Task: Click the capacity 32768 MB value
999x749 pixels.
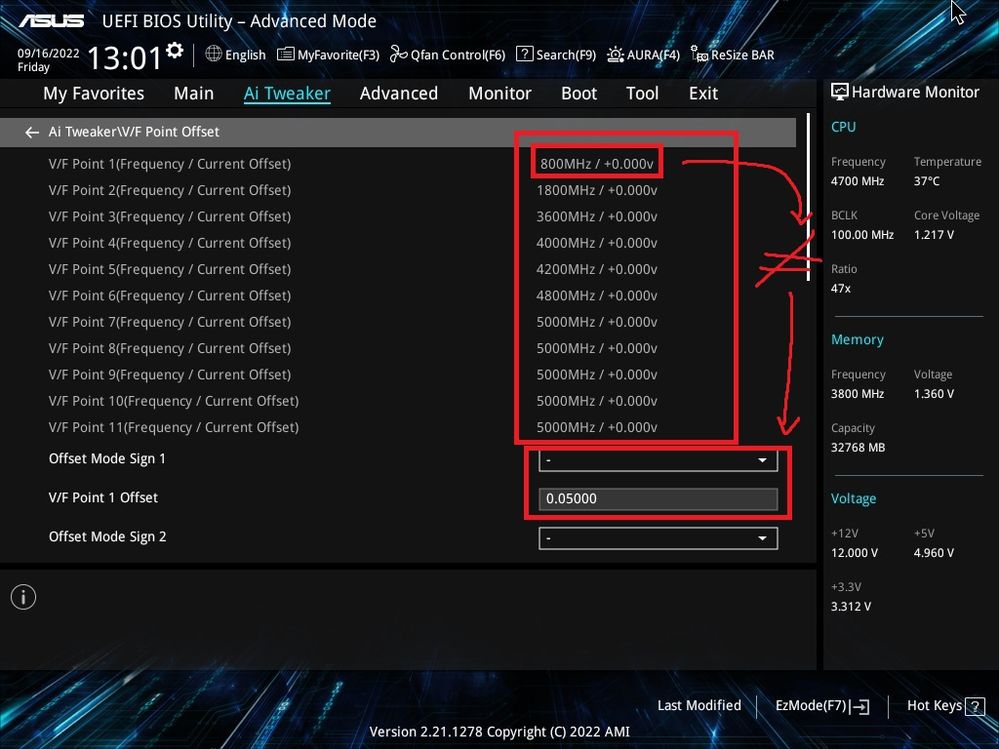Action: 858,448
